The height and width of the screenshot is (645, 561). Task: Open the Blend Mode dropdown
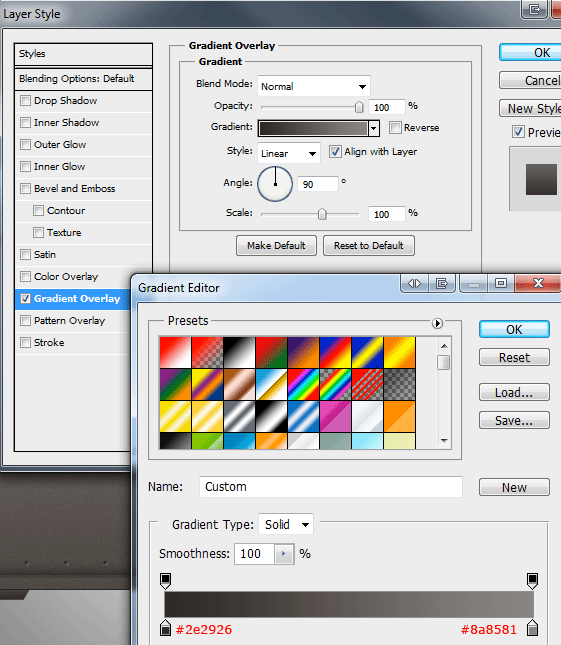click(314, 86)
